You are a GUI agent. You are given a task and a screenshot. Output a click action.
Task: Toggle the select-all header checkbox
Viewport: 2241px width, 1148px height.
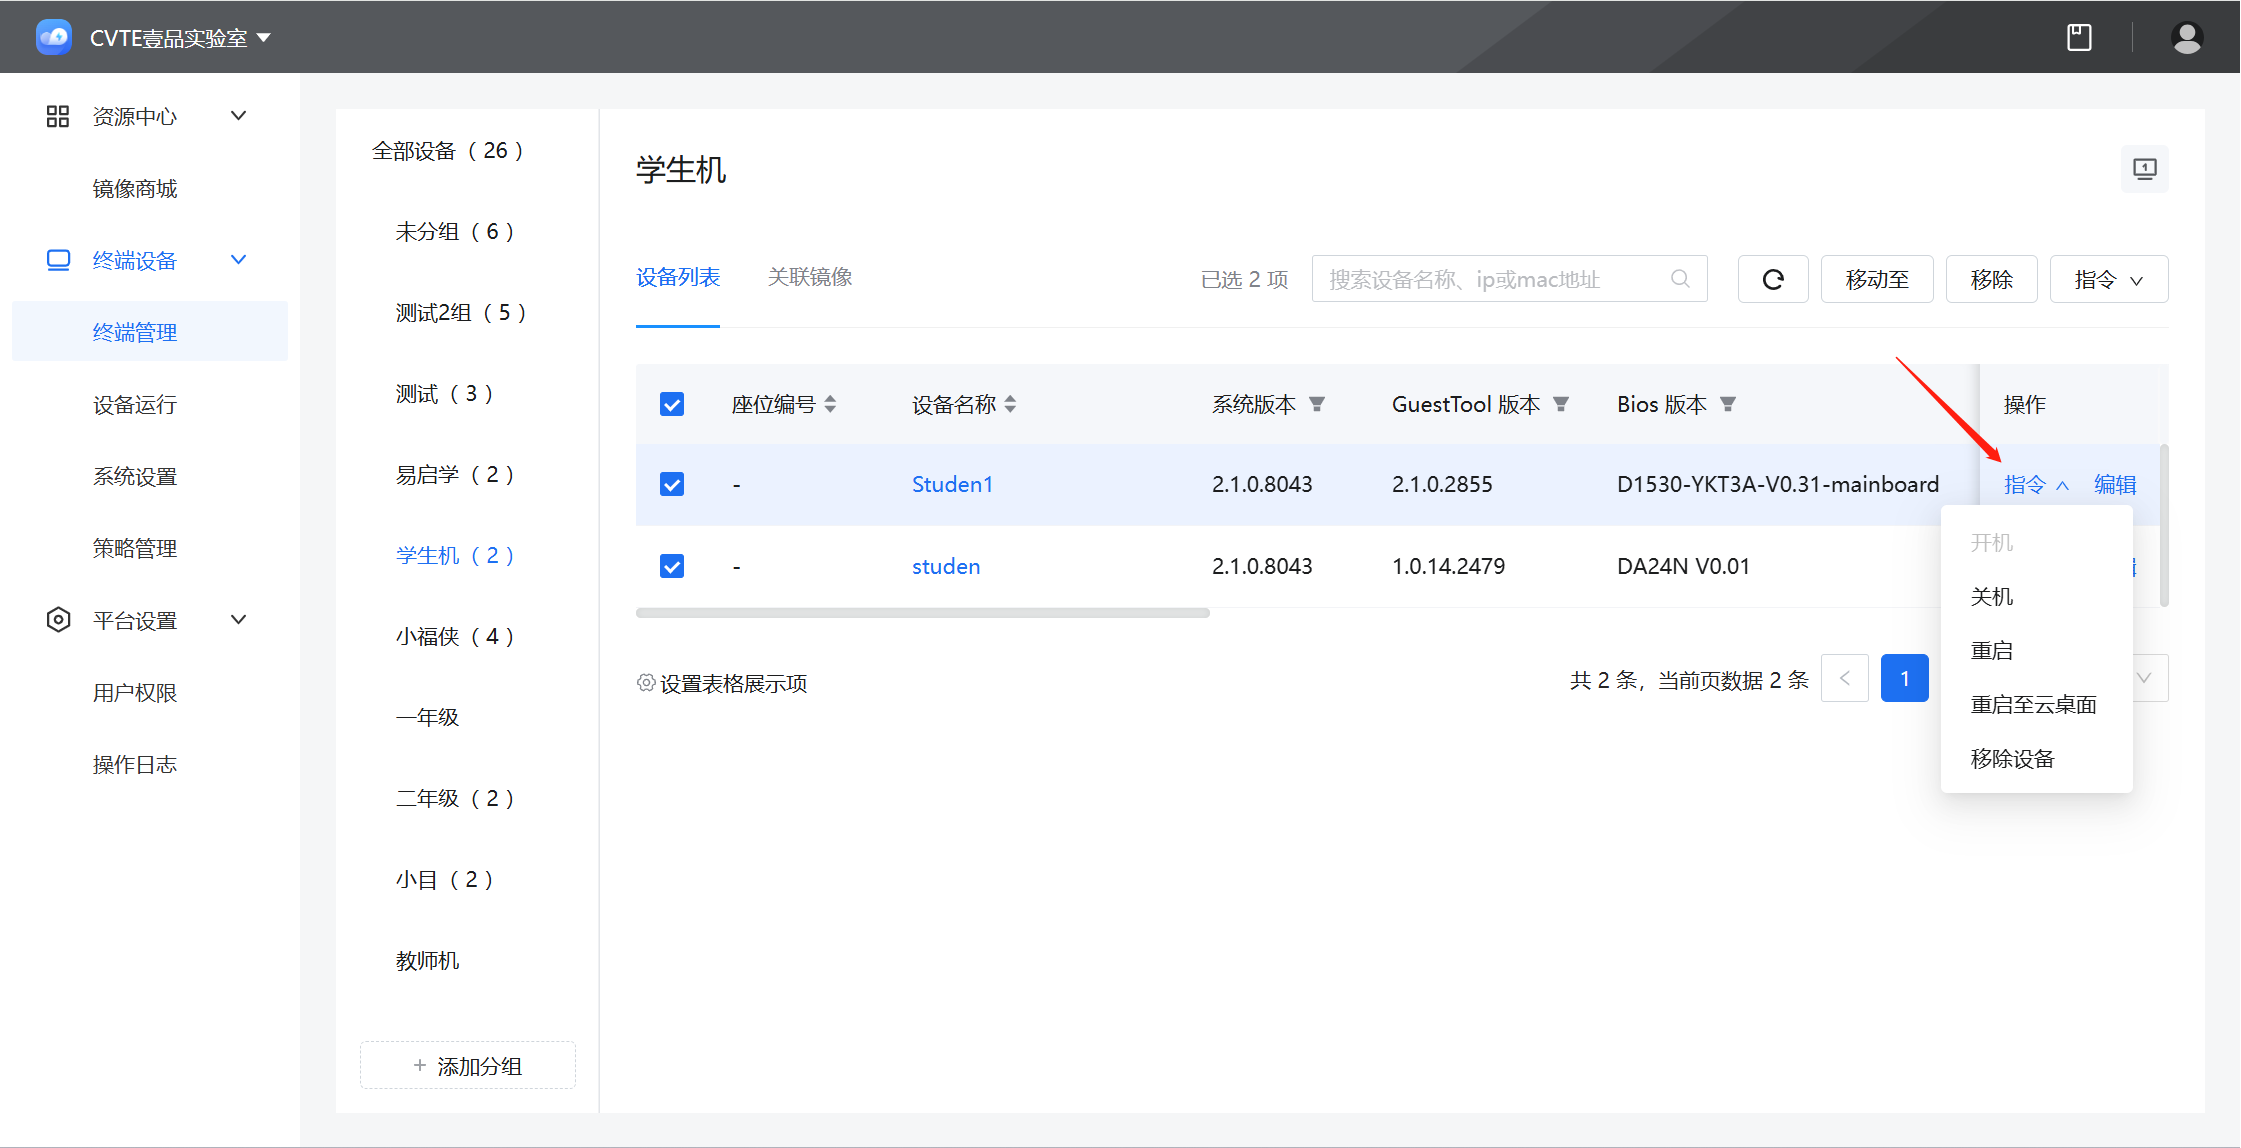672,404
